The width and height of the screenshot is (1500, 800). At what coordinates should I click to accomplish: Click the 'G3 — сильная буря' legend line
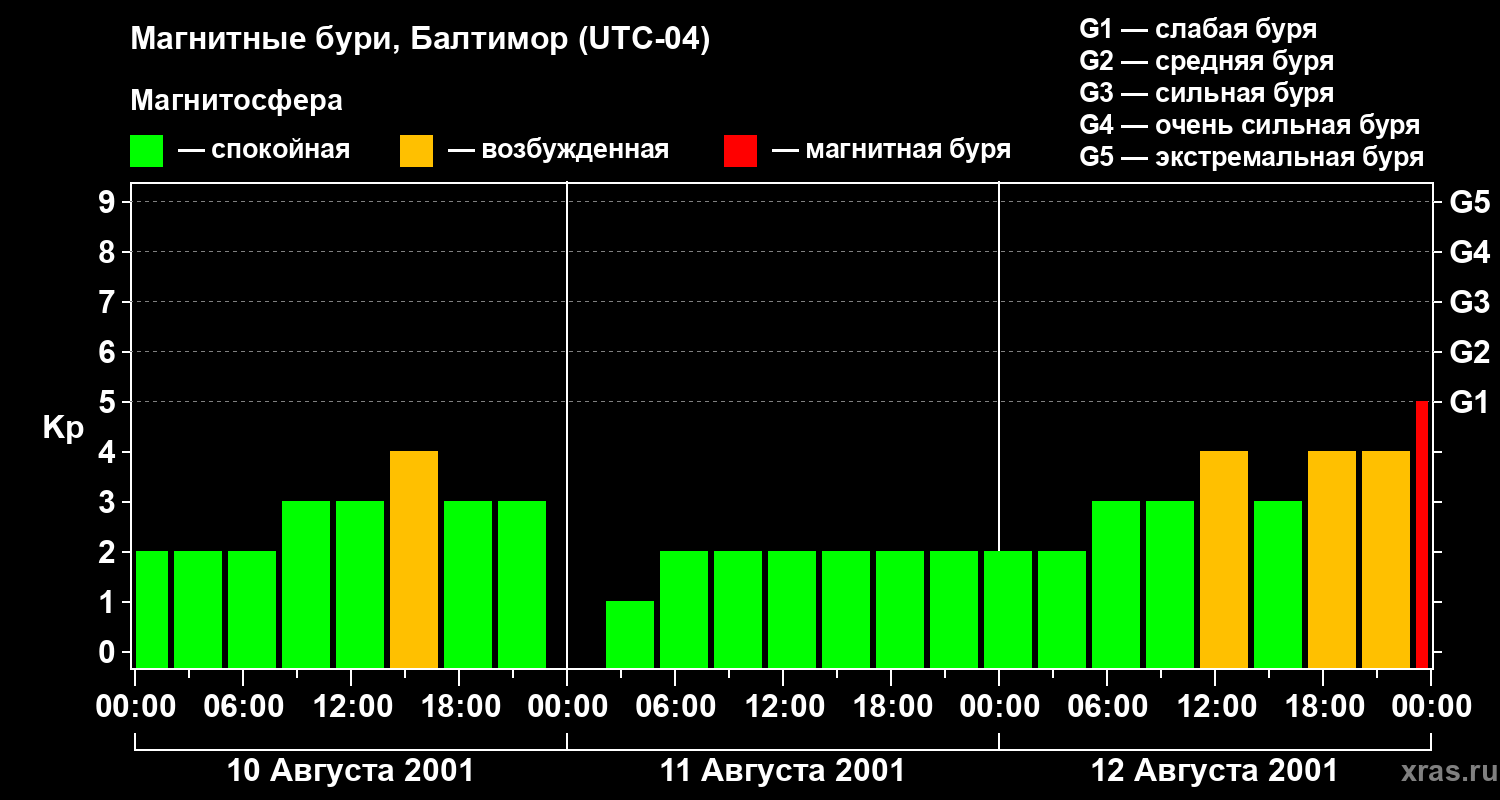(x=1206, y=93)
